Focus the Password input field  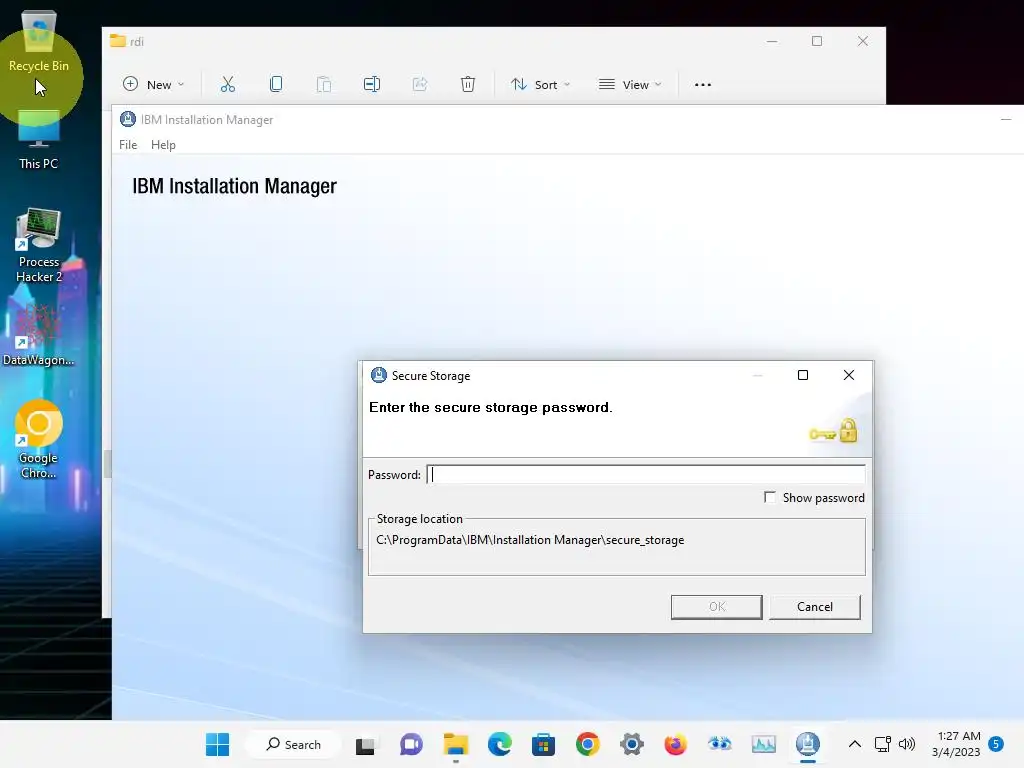pos(646,475)
